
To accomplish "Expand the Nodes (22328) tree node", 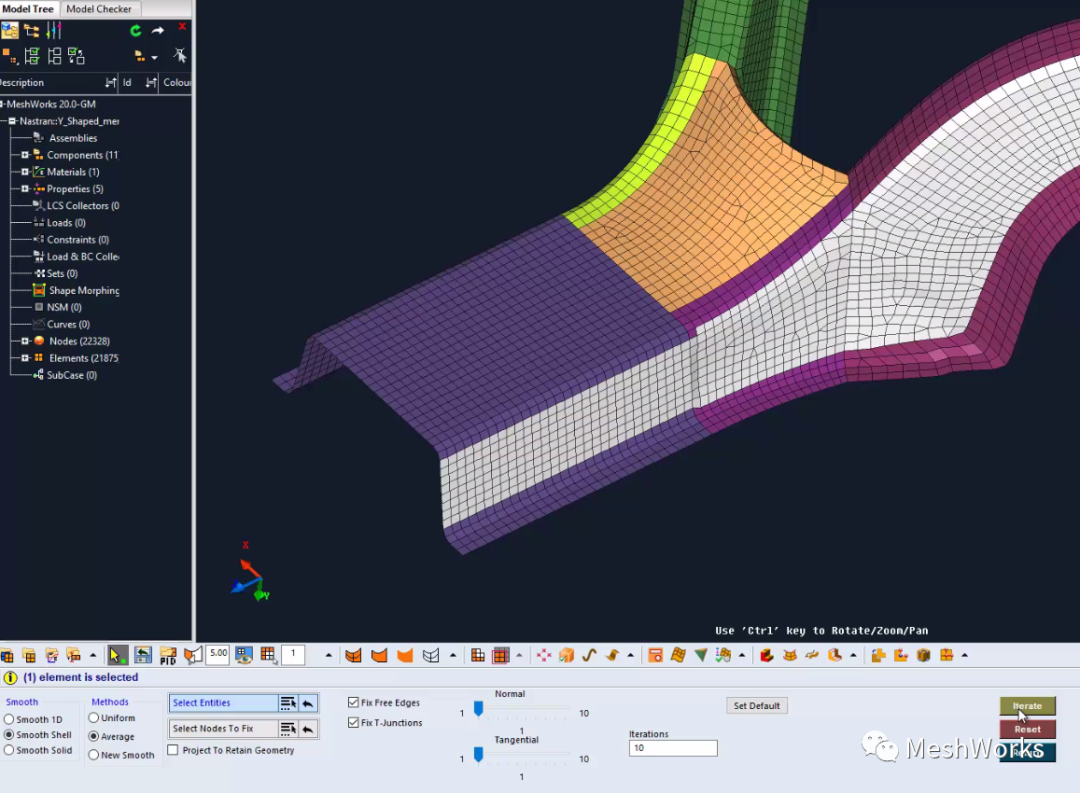I will point(25,341).
